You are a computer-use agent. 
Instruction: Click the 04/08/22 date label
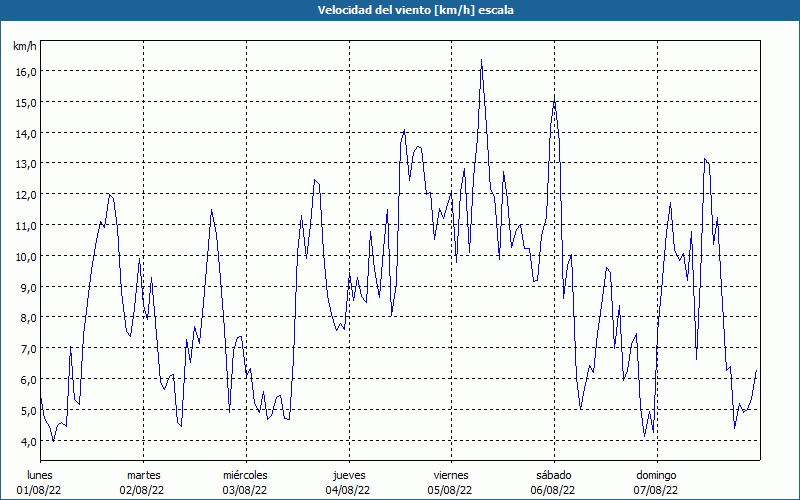click(x=348, y=490)
